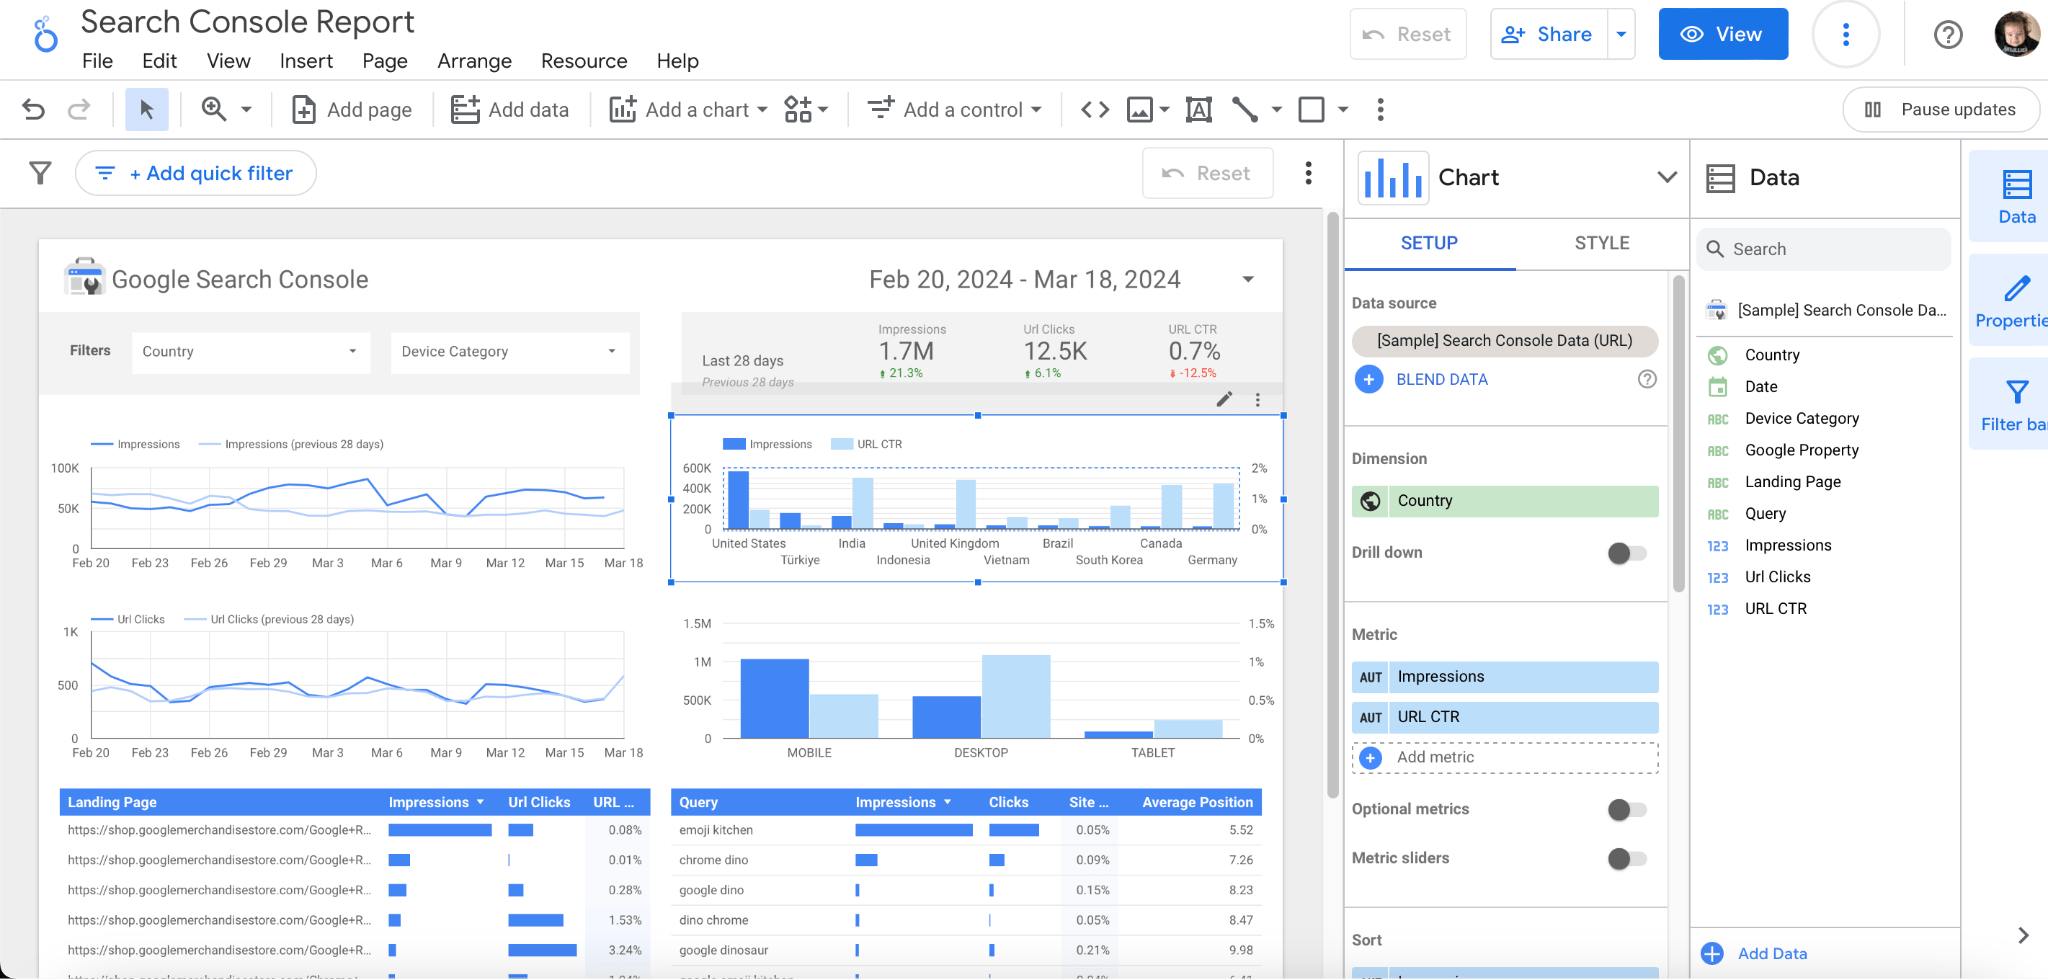2048x980 pixels.
Task: Click the Add data icon
Action: [466, 109]
